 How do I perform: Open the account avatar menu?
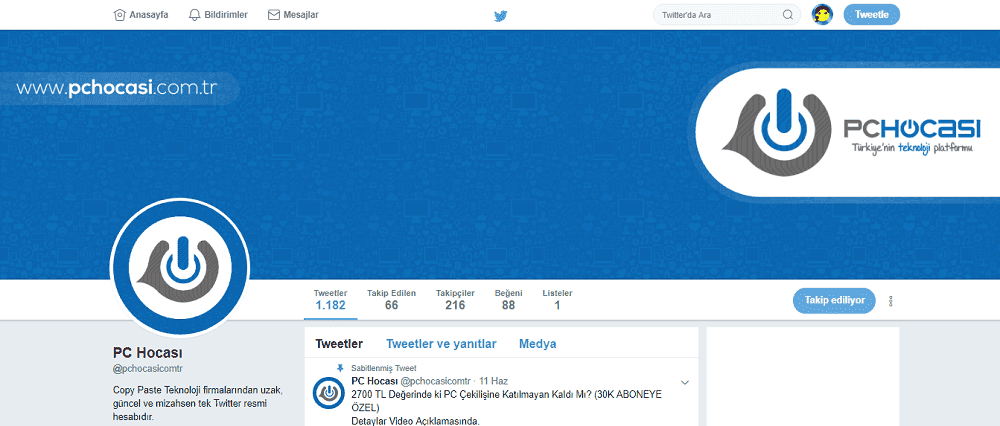click(823, 14)
